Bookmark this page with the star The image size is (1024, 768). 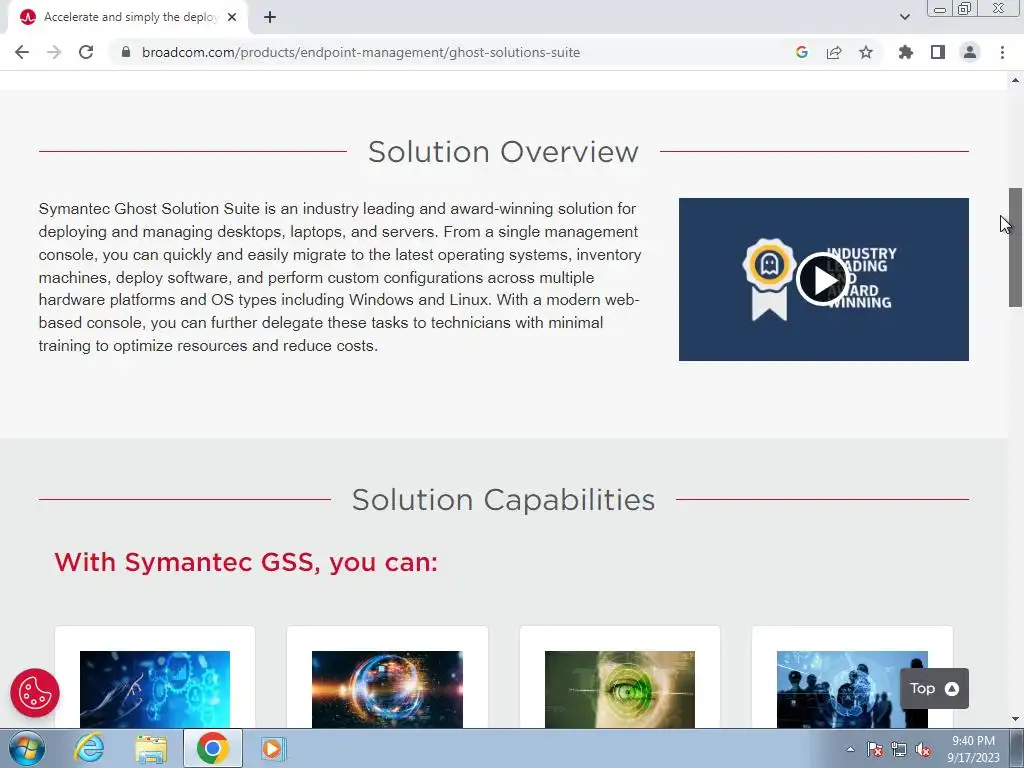(866, 52)
